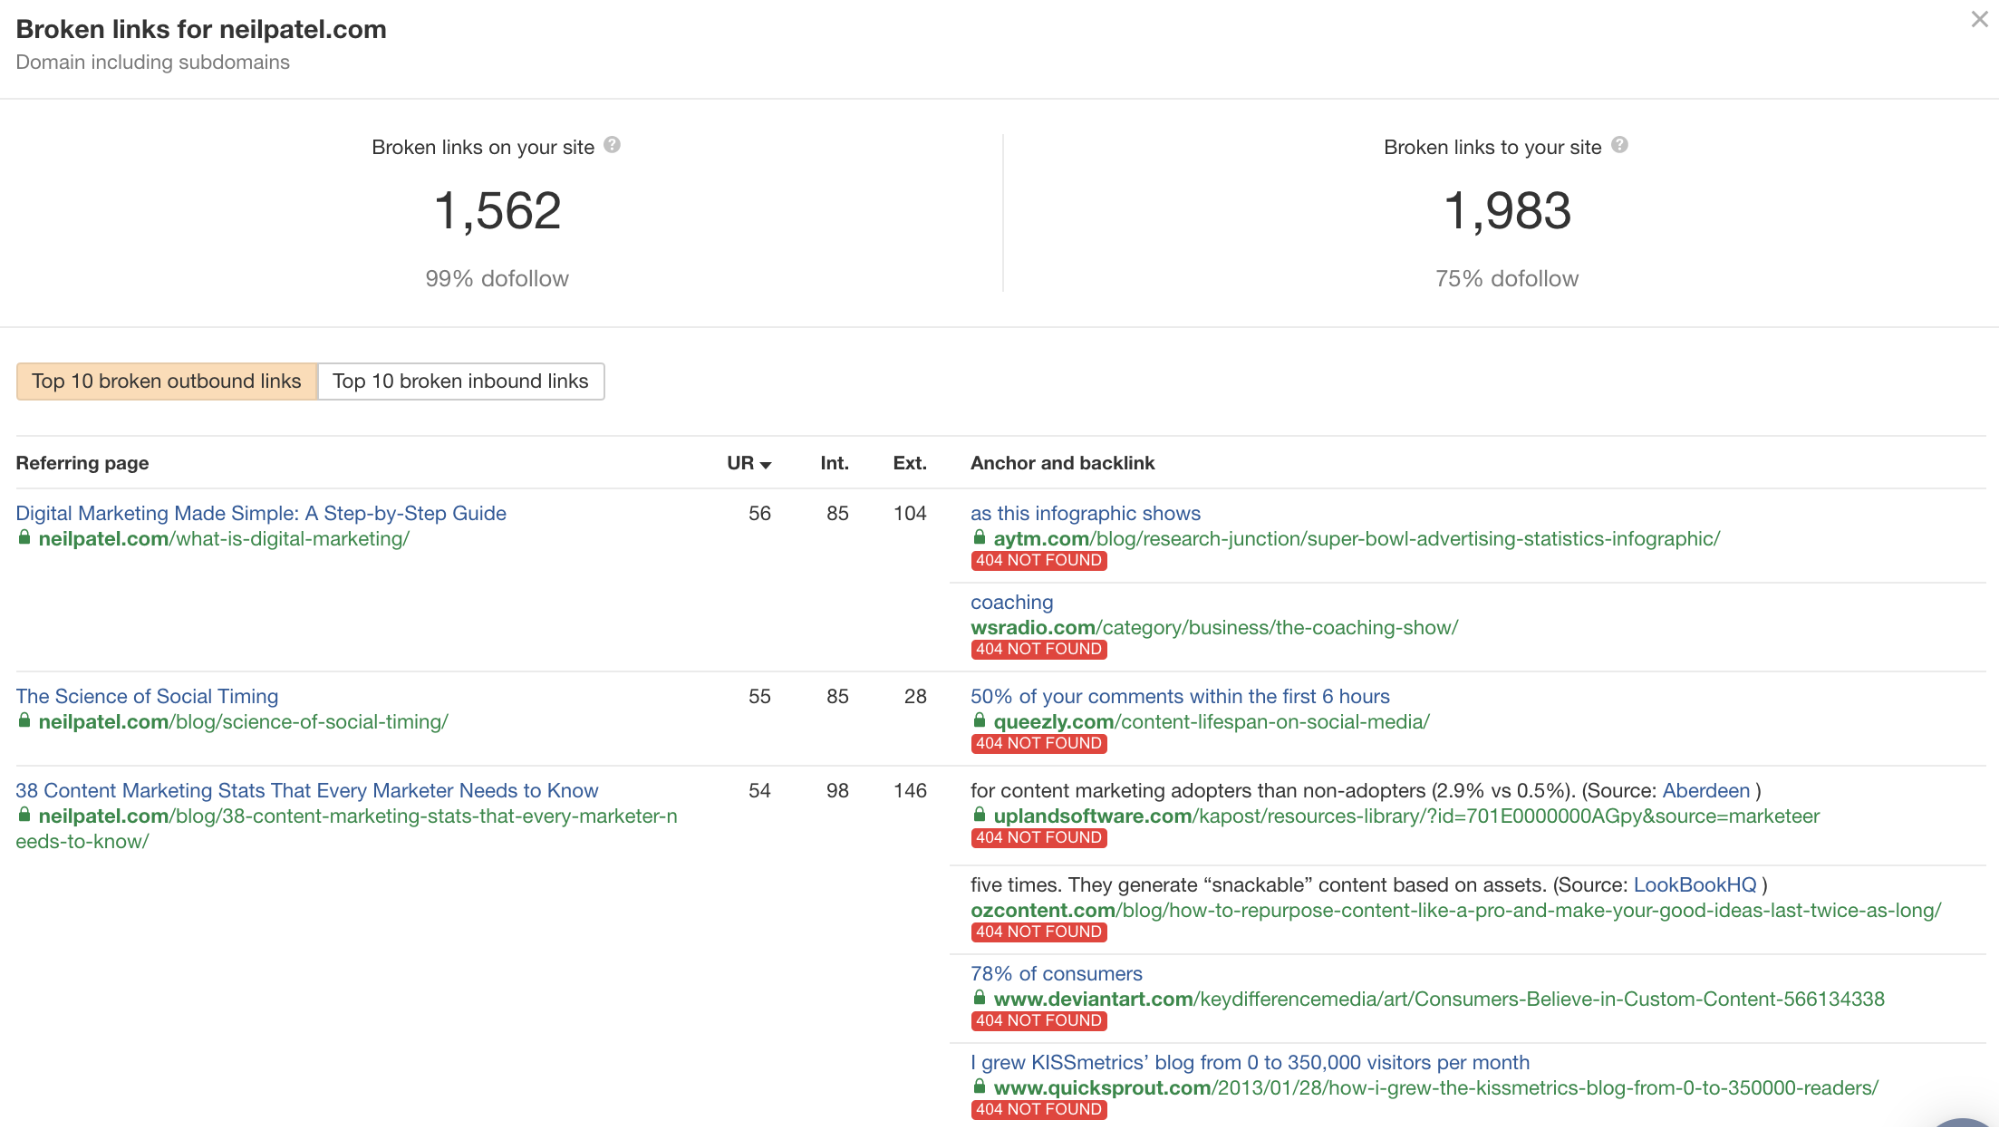Click the '99% dofollow' text
The image size is (1999, 1128).
tap(497, 279)
